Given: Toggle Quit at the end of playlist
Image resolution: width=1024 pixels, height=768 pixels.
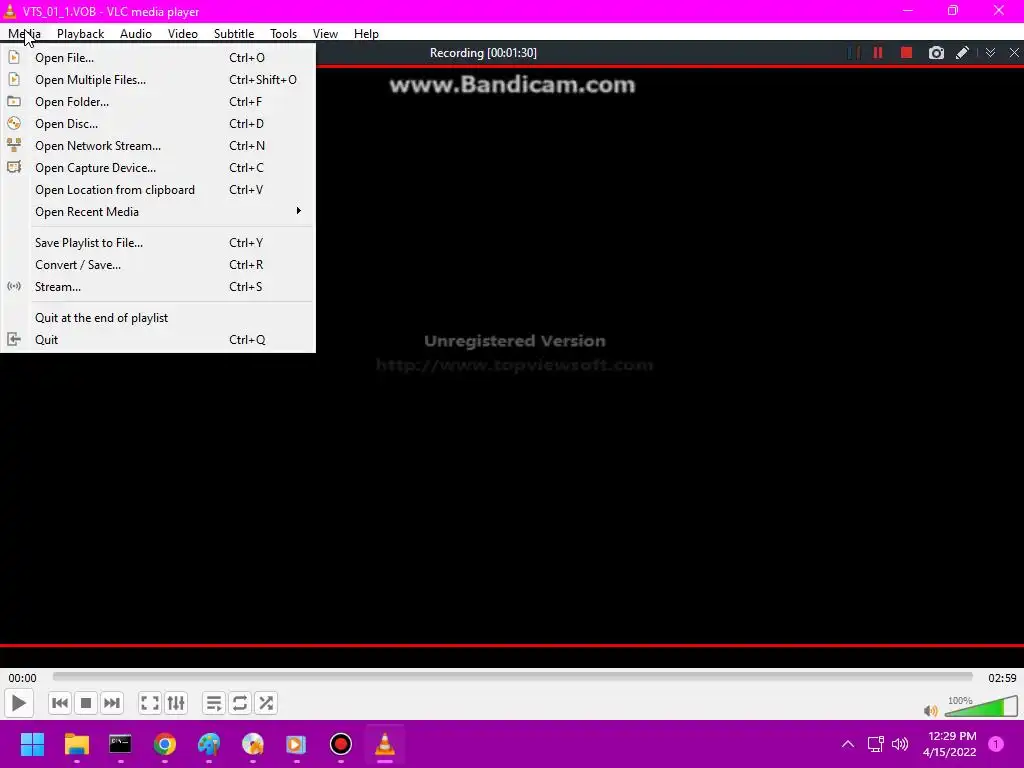Looking at the screenshot, I should coord(158,318).
